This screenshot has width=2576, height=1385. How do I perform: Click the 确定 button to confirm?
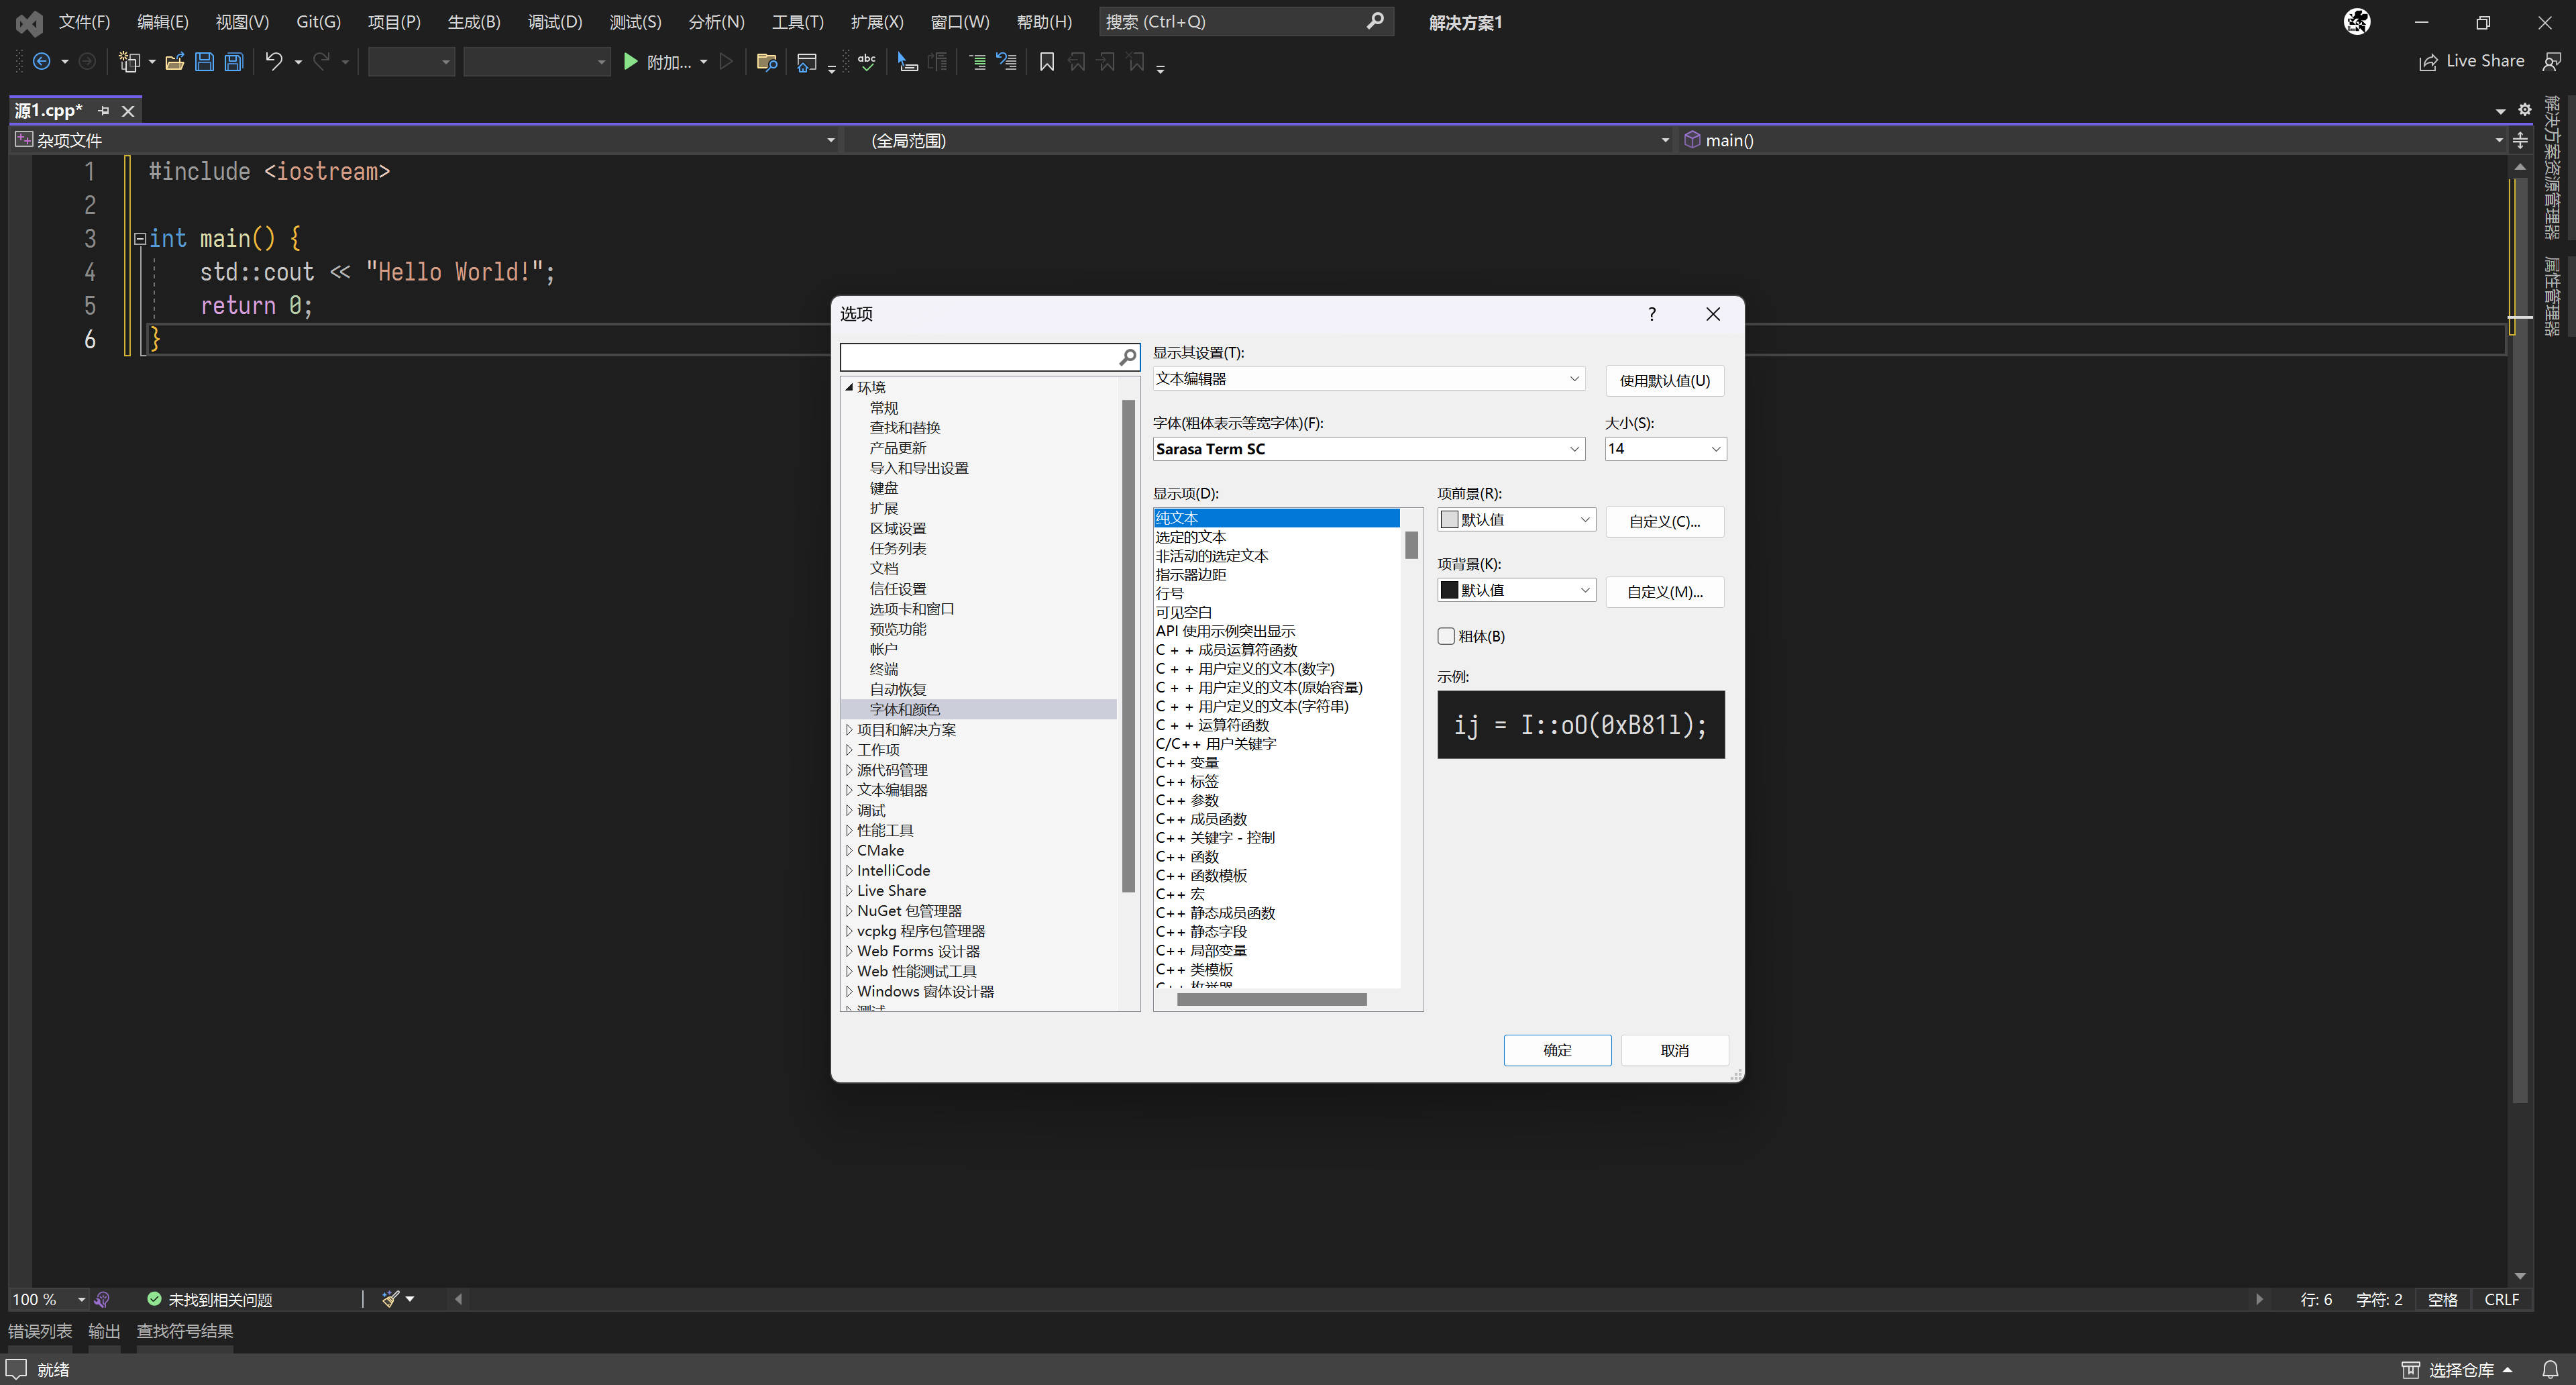(x=1557, y=1050)
